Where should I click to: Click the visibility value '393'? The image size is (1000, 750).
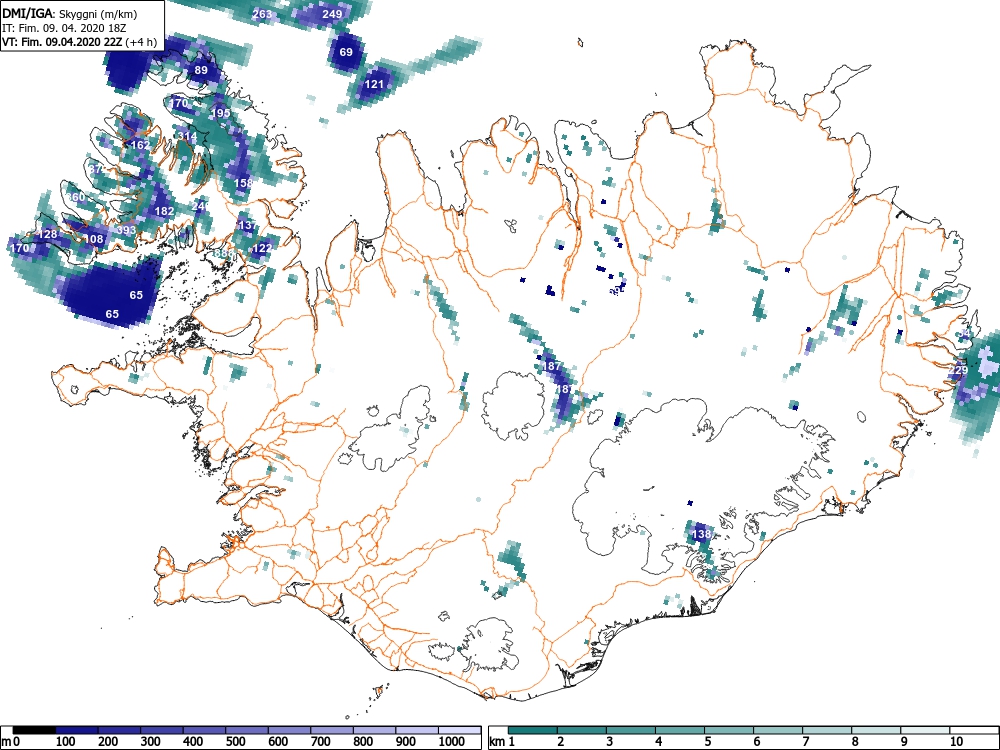tap(126, 230)
